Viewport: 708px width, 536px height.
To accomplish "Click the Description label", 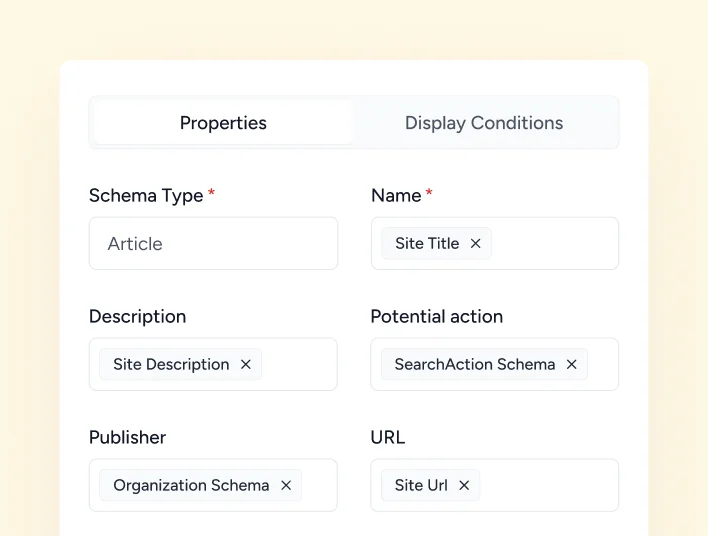I will [137, 317].
